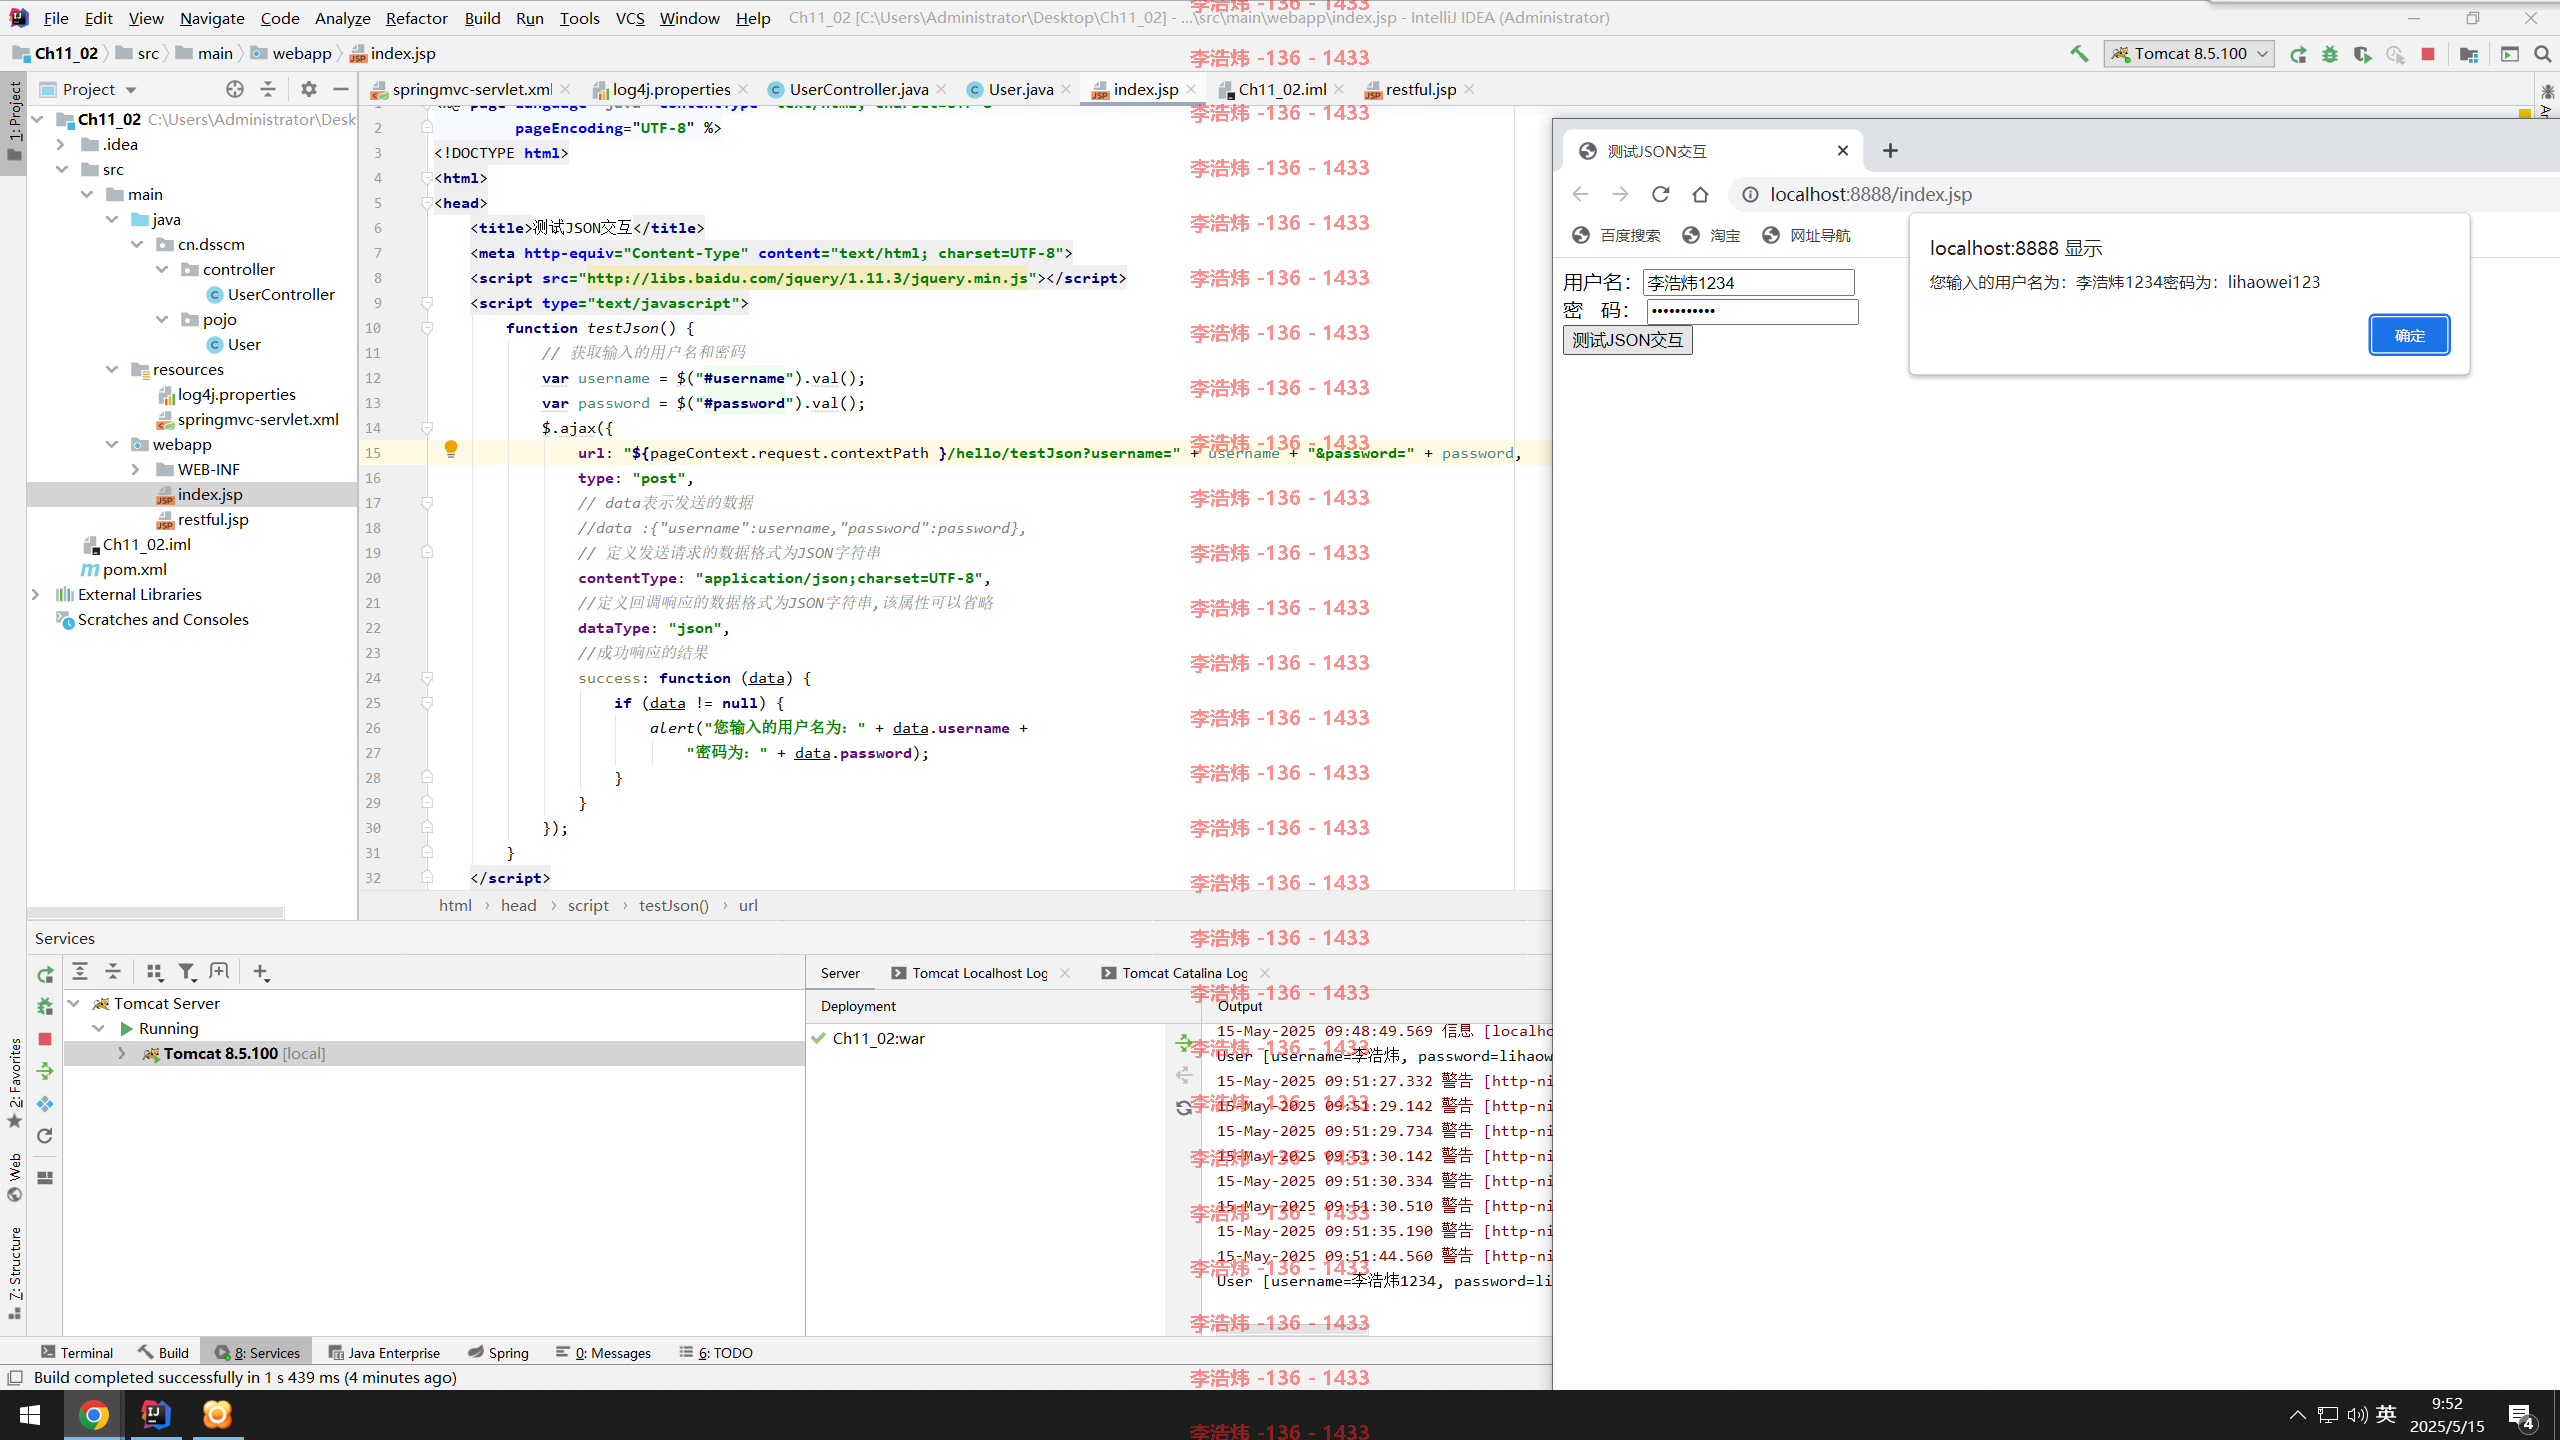Click the 测试JSON交互 button
Image resolution: width=2560 pixels, height=1440 pixels.
click(x=1627, y=340)
